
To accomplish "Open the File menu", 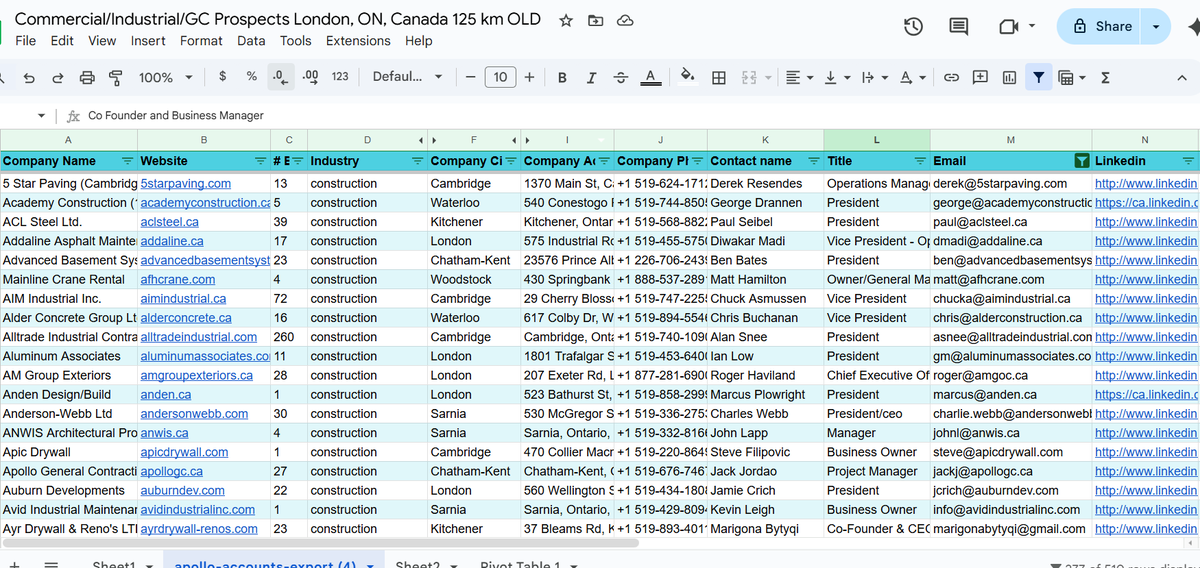I will coord(26,41).
